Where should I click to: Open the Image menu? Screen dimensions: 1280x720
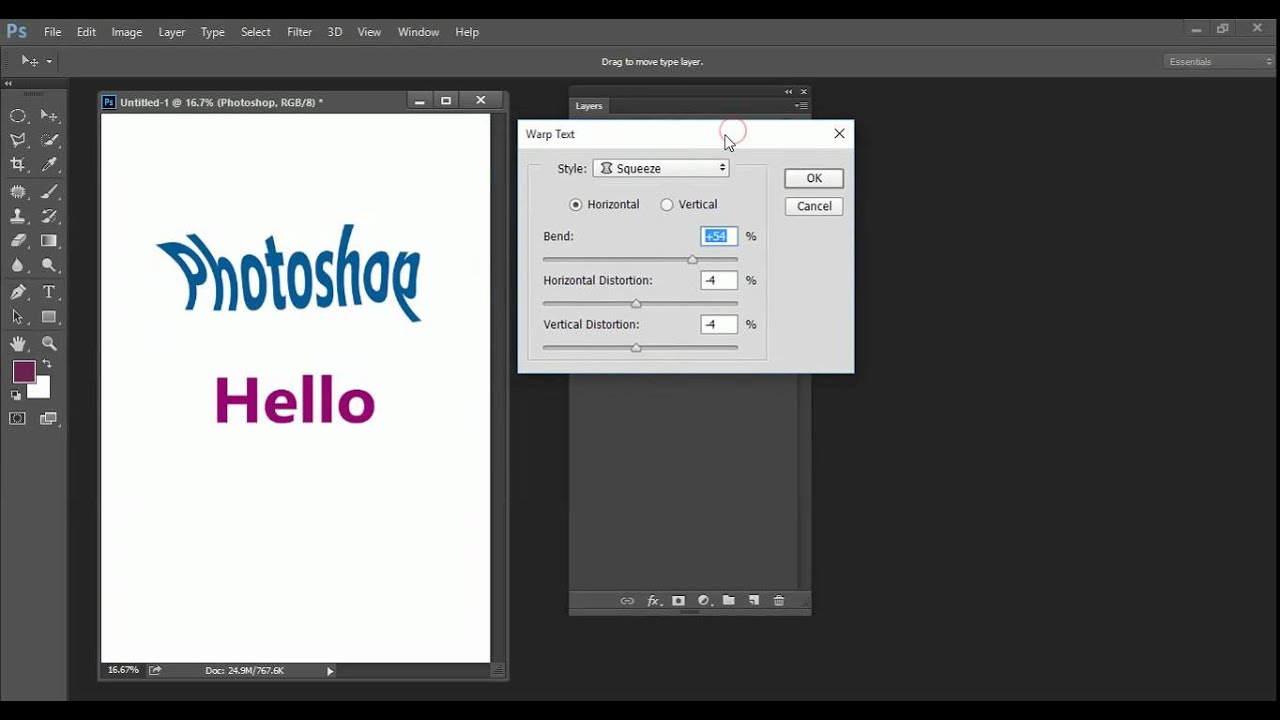126,32
